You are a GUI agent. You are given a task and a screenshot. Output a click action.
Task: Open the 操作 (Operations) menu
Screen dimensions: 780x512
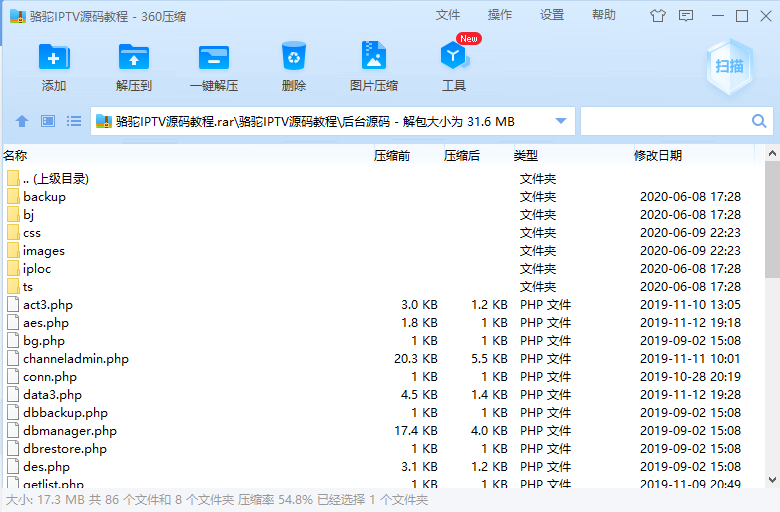[500, 15]
